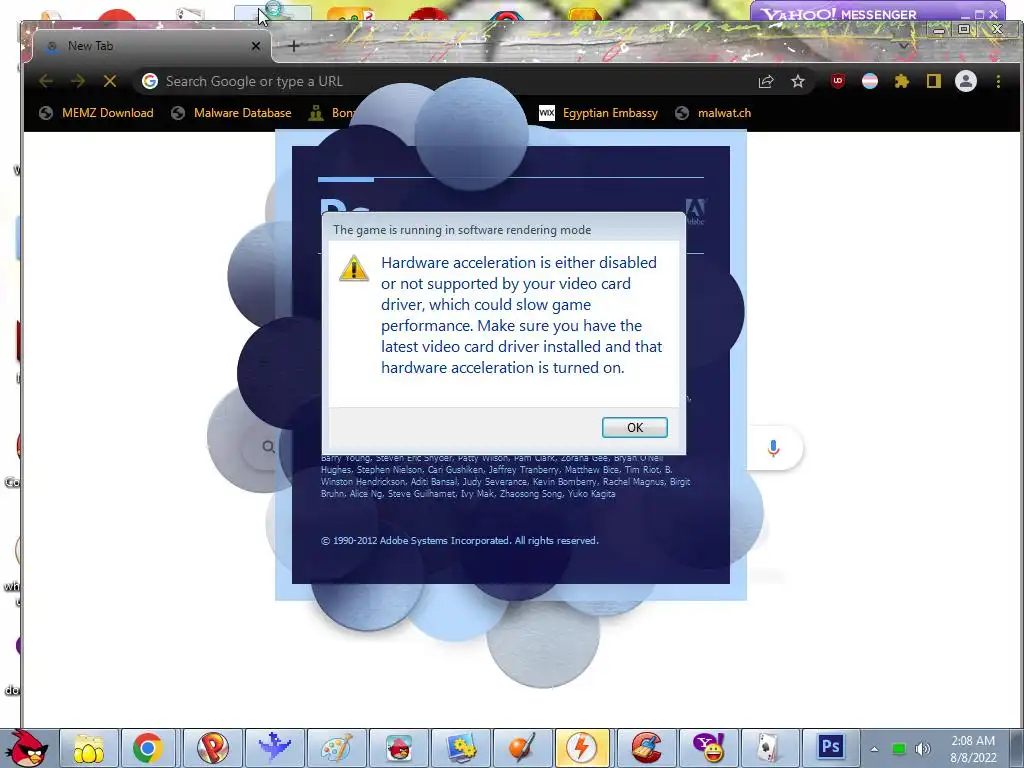Image resolution: width=1024 pixels, height=768 pixels.
Task: Click OK in the rendering mode warning
Action: click(634, 427)
